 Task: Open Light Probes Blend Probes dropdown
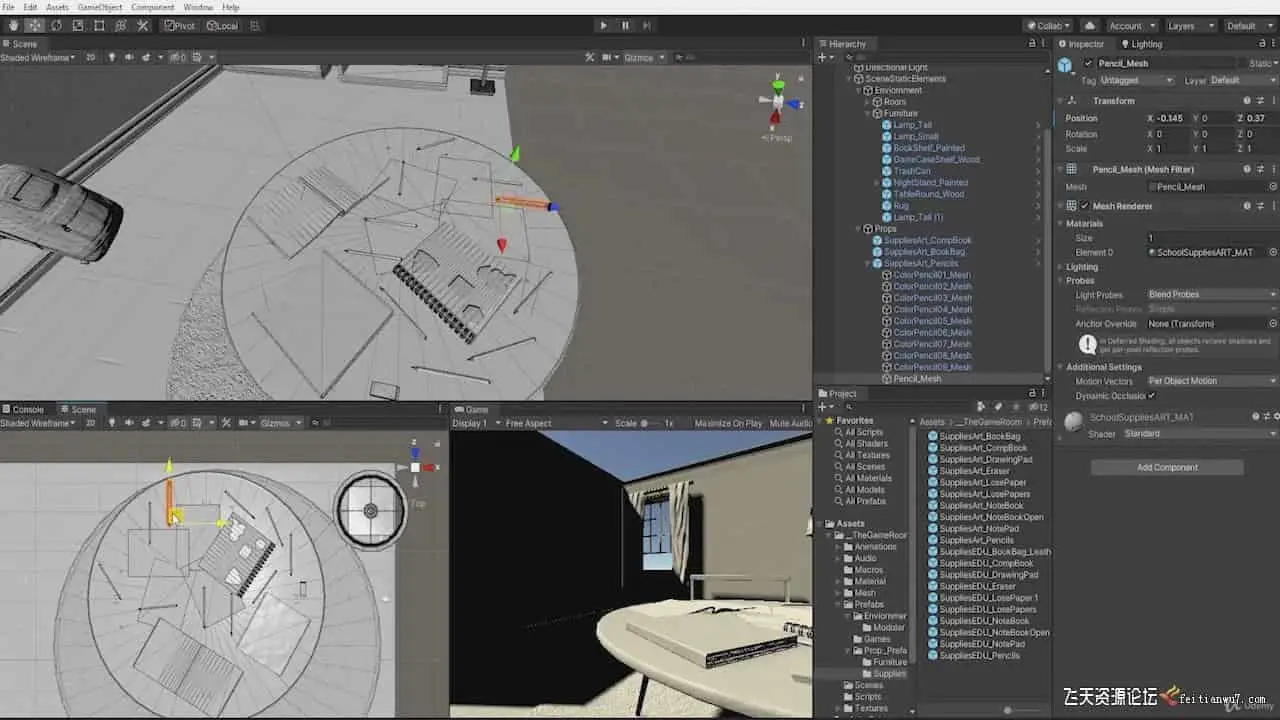pyautogui.click(x=1212, y=295)
